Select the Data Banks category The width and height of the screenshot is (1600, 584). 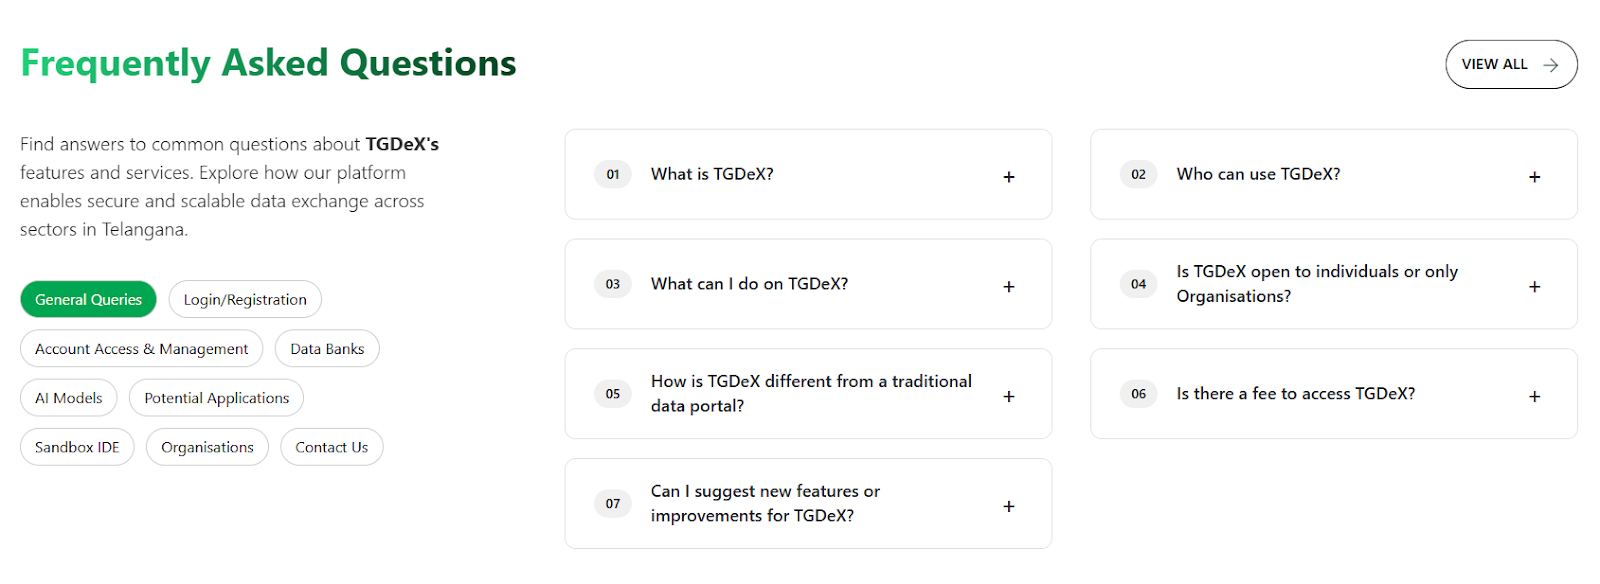pos(326,348)
